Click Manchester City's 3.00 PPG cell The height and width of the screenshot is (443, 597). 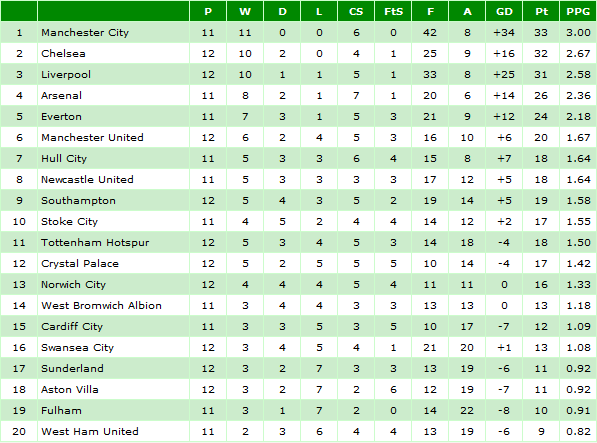tap(578, 33)
